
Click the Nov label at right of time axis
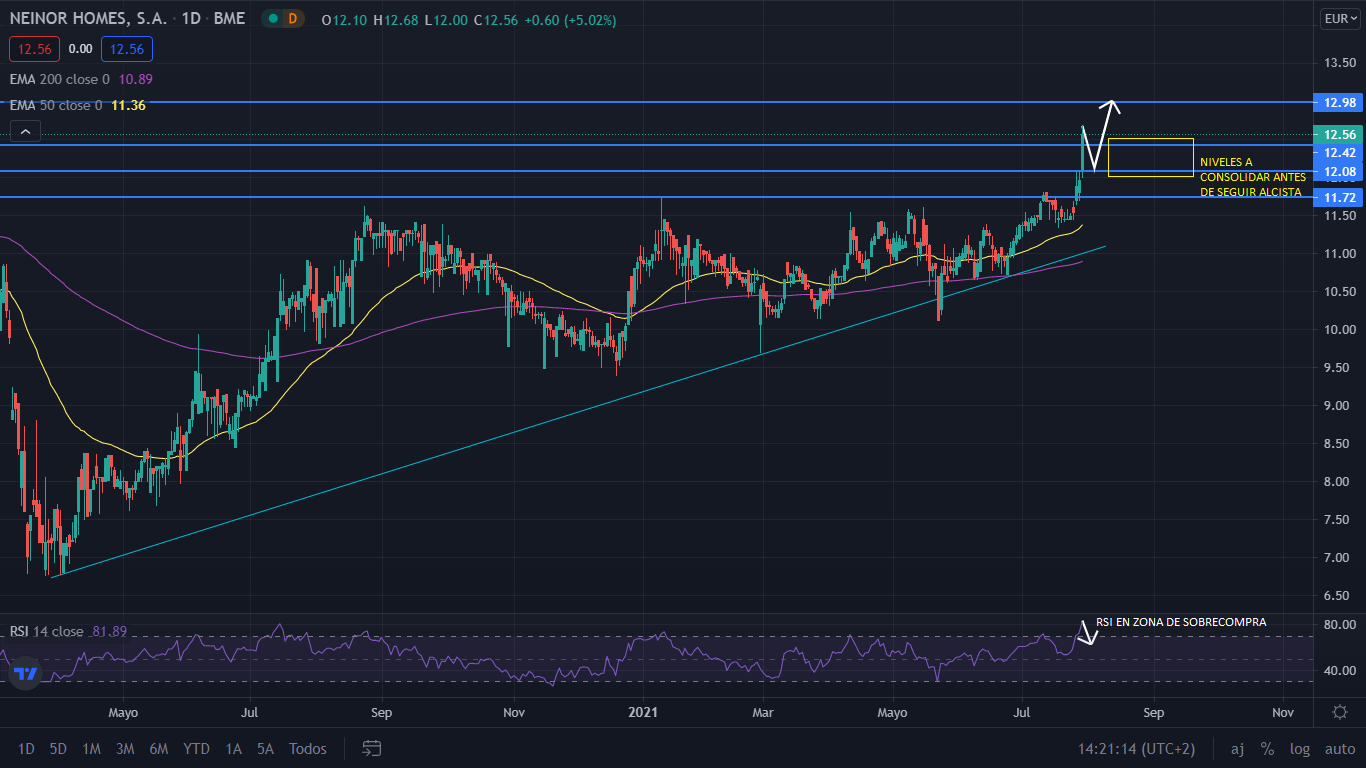click(1283, 713)
